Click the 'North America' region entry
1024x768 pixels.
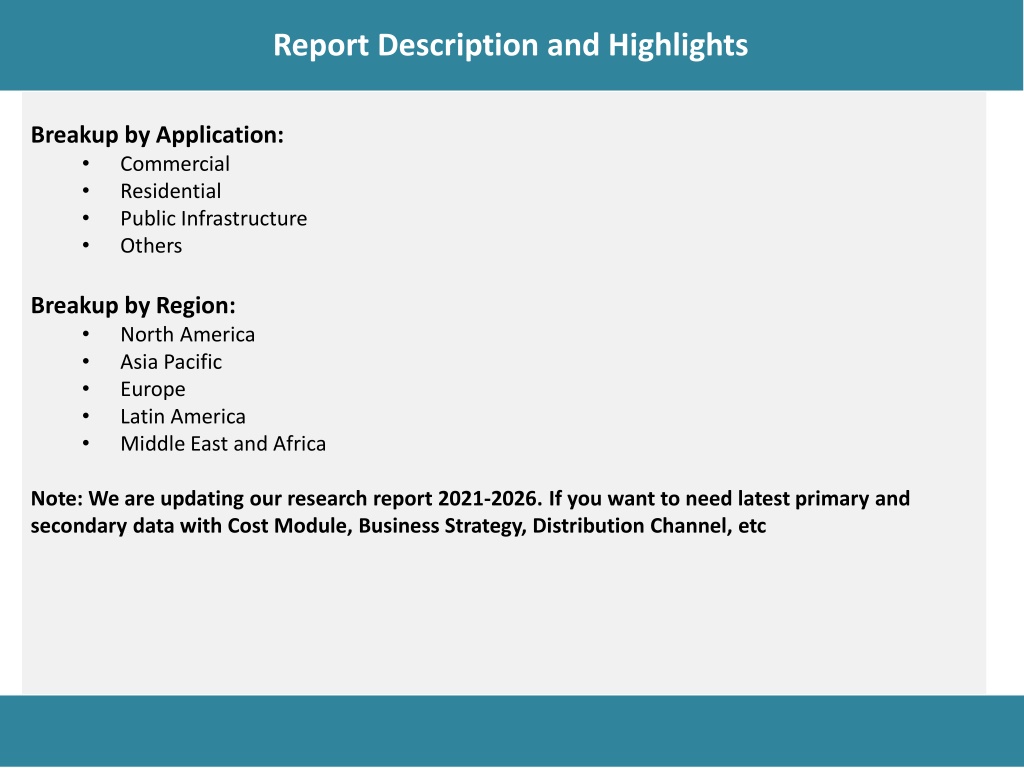pyautogui.click(x=187, y=335)
